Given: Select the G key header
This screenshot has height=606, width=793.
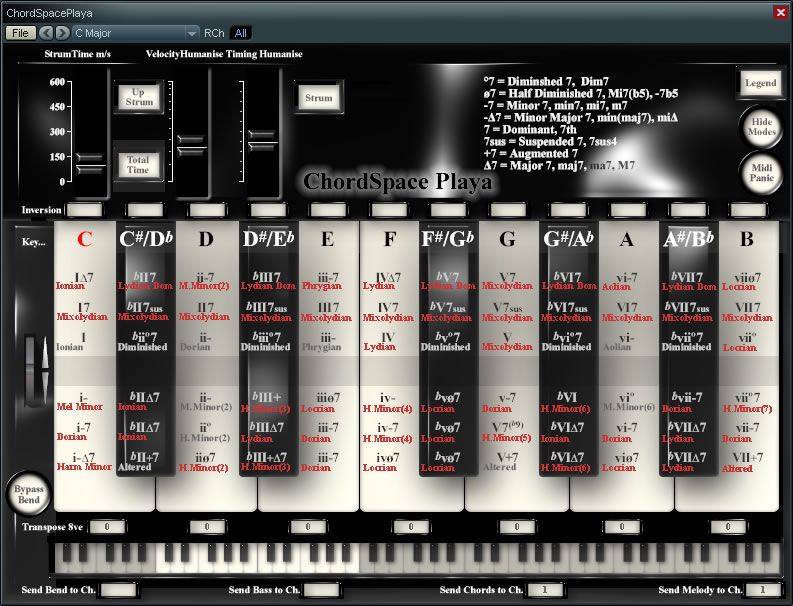Looking at the screenshot, I should (x=507, y=239).
